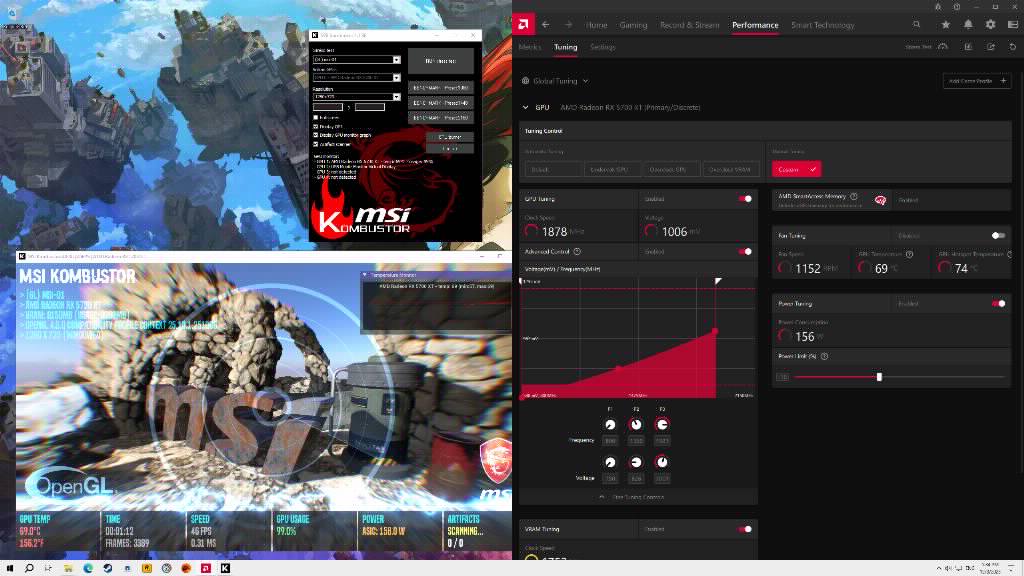Open Steam from the taskbar
Image resolution: width=1024 pixels, height=576 pixels.
(107, 568)
